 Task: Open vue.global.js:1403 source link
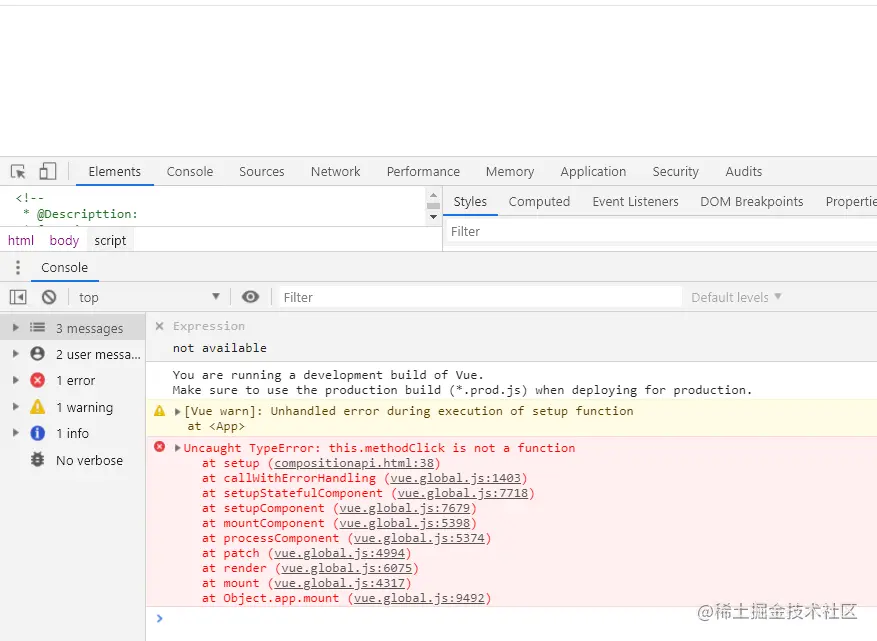(456, 478)
